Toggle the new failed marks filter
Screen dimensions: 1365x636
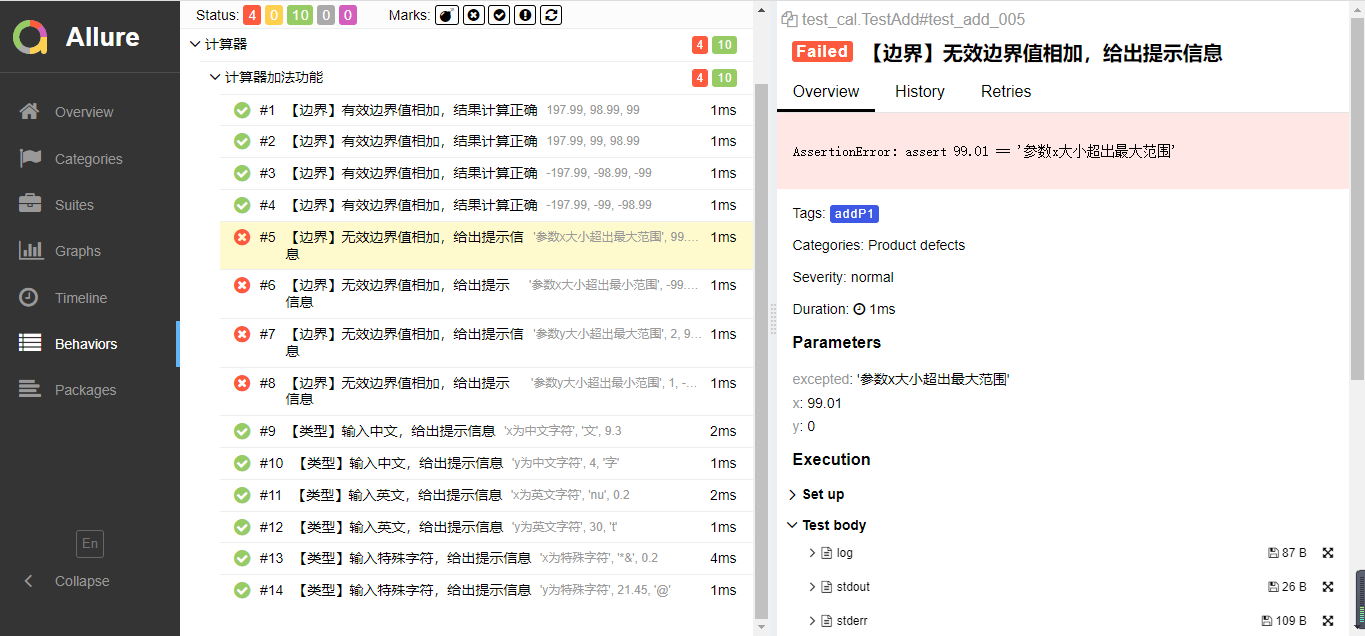tap(473, 15)
